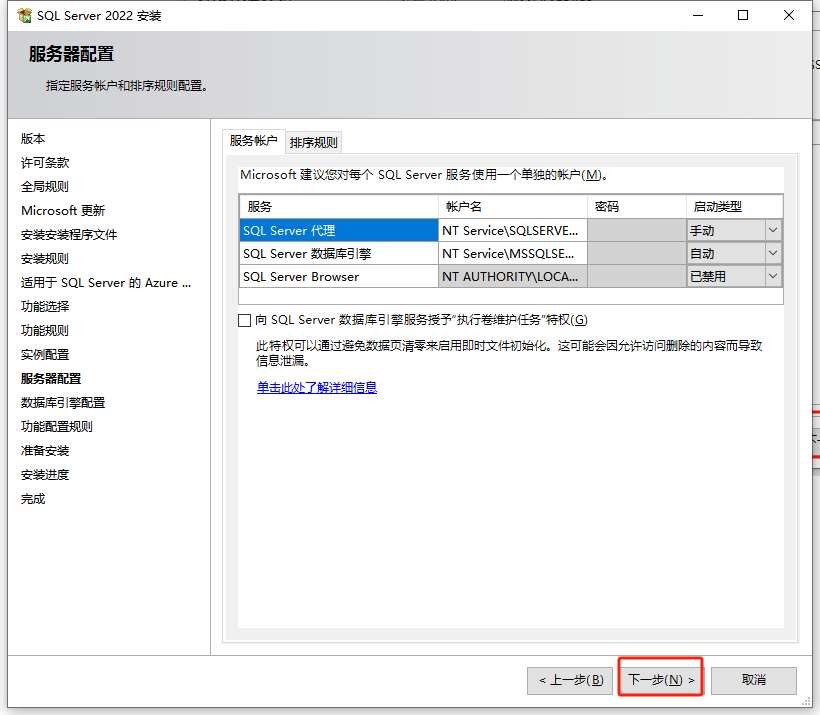Image resolution: width=820 pixels, height=715 pixels.
Task: Click account name NT Service\MSSQLSE... cell
Action: [512, 253]
